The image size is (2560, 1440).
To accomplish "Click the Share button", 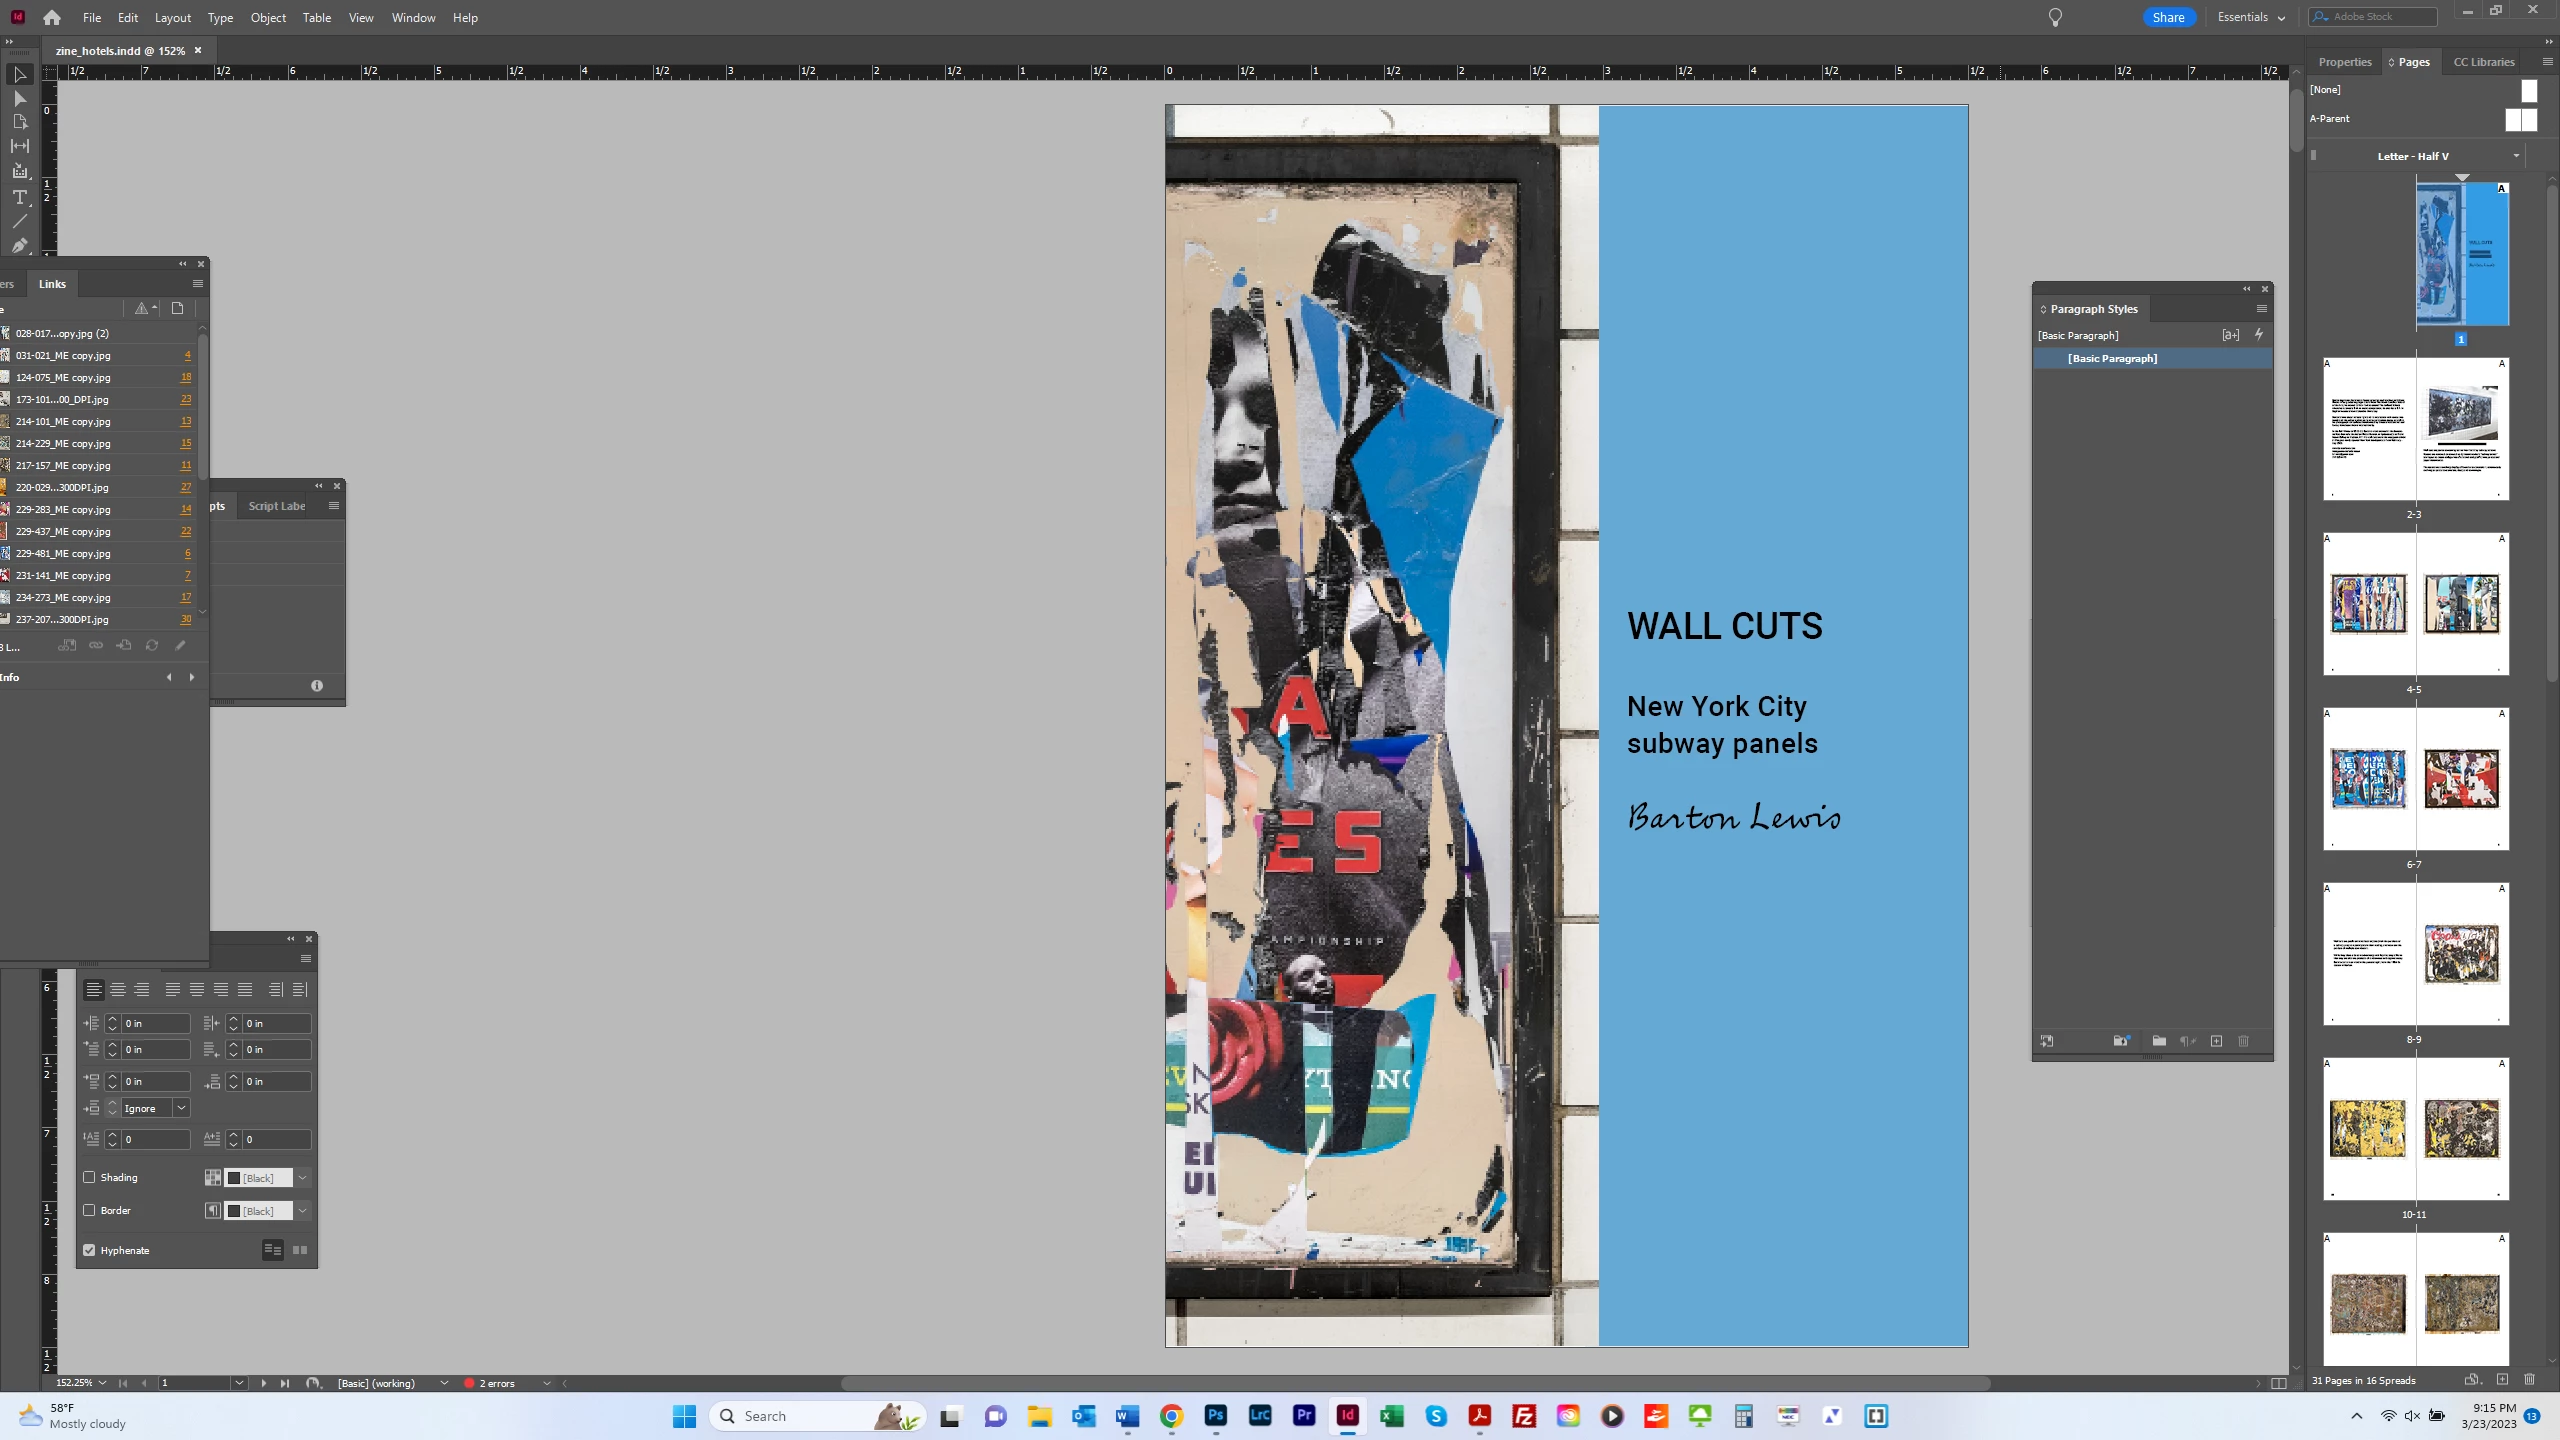I will pyautogui.click(x=2168, y=17).
